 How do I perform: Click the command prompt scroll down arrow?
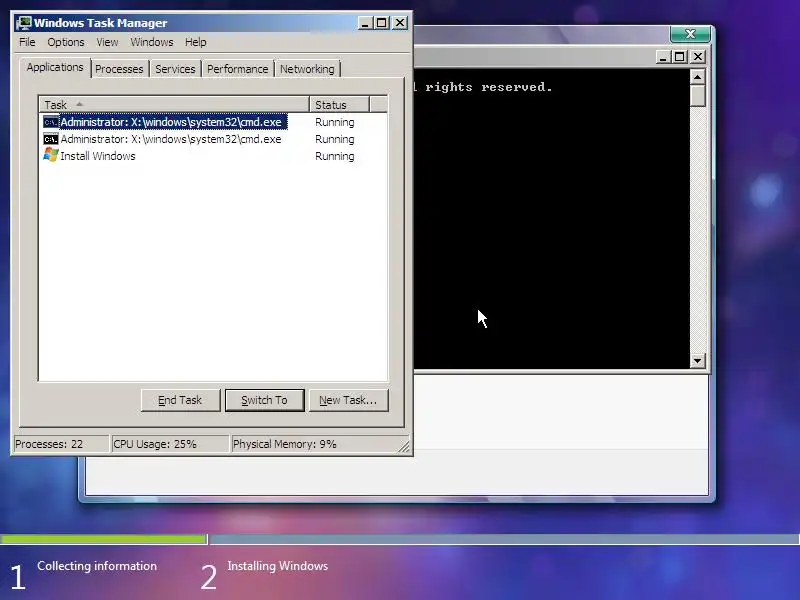697,361
